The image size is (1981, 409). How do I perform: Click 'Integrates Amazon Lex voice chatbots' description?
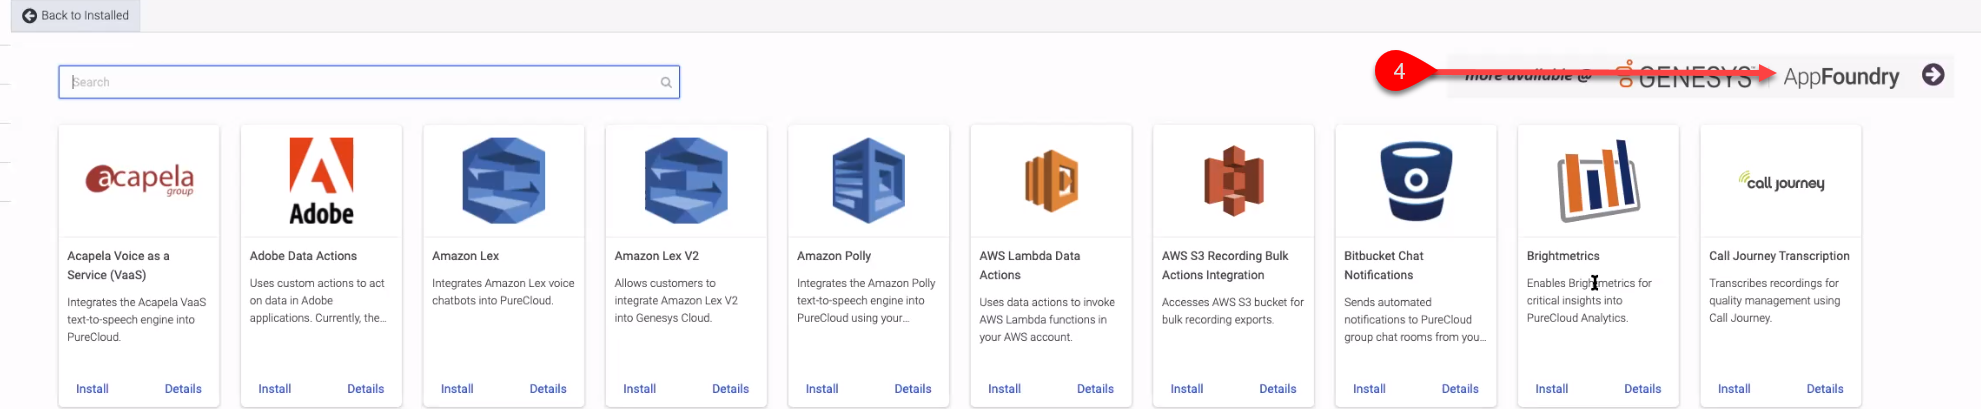pos(503,292)
